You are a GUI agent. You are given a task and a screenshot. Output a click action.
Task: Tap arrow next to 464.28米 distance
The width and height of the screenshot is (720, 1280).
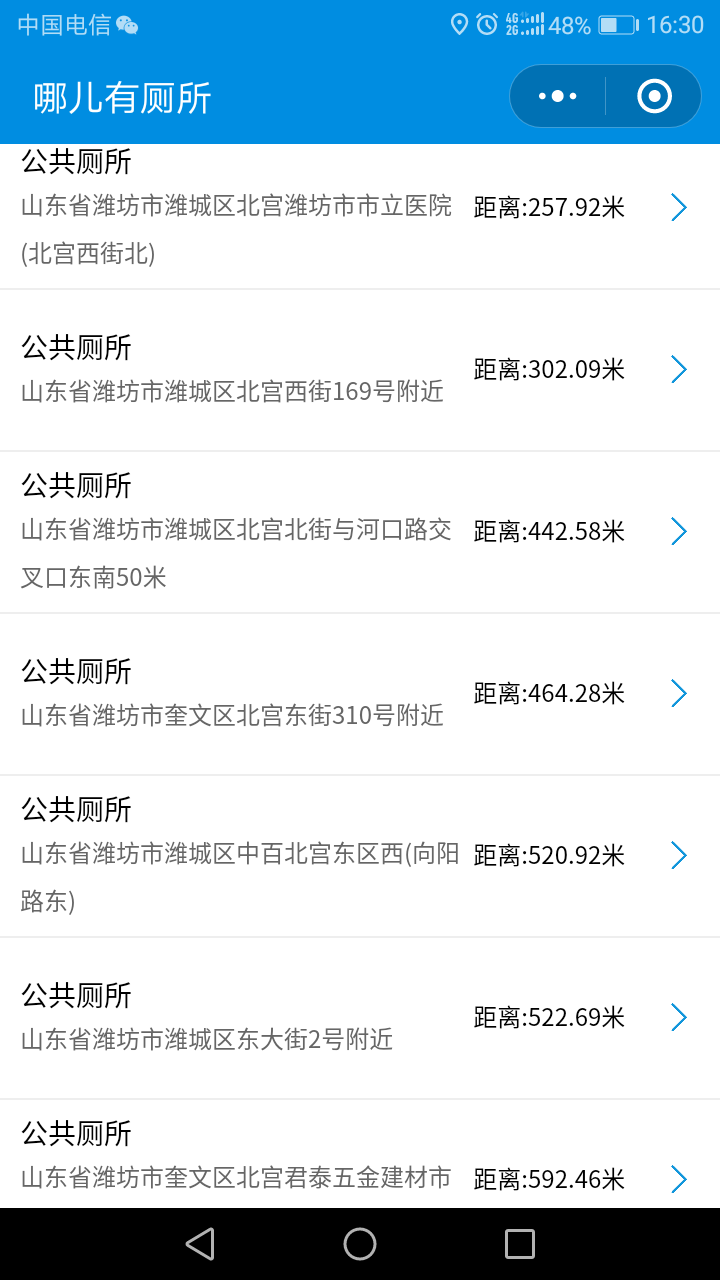[679, 694]
